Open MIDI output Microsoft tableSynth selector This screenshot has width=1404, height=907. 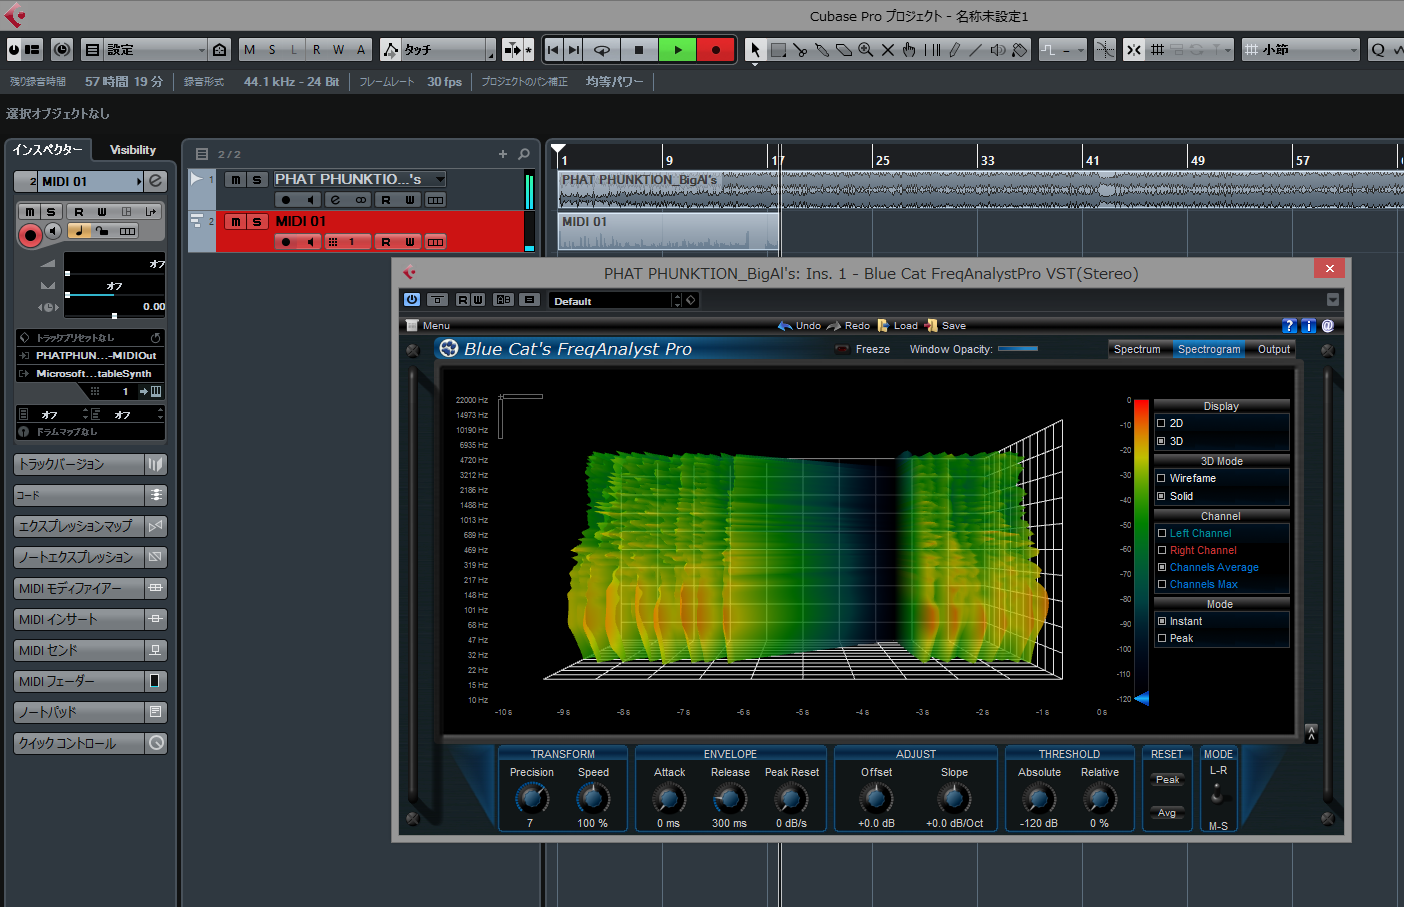pos(90,373)
